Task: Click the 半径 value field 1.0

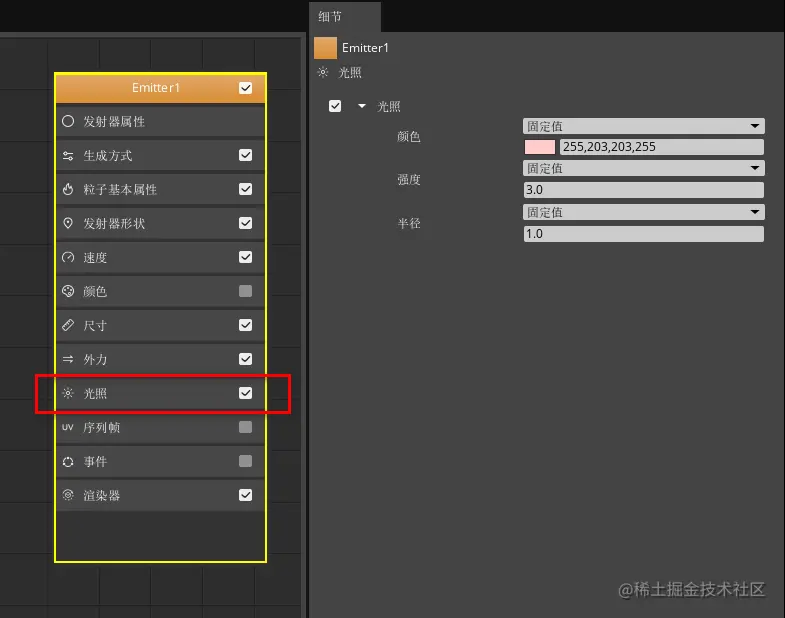Action: click(x=643, y=234)
